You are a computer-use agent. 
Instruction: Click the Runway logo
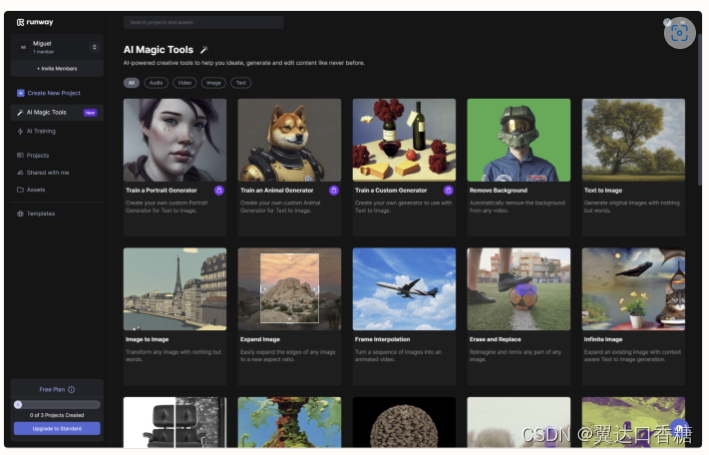click(35, 22)
